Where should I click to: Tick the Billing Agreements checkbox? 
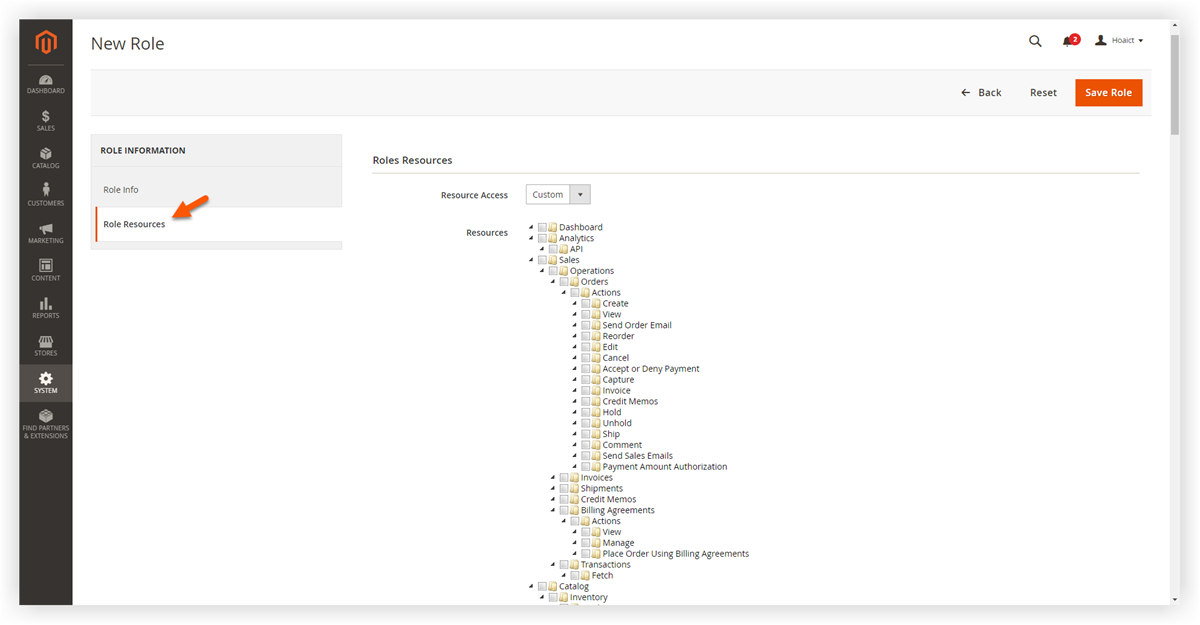click(562, 510)
